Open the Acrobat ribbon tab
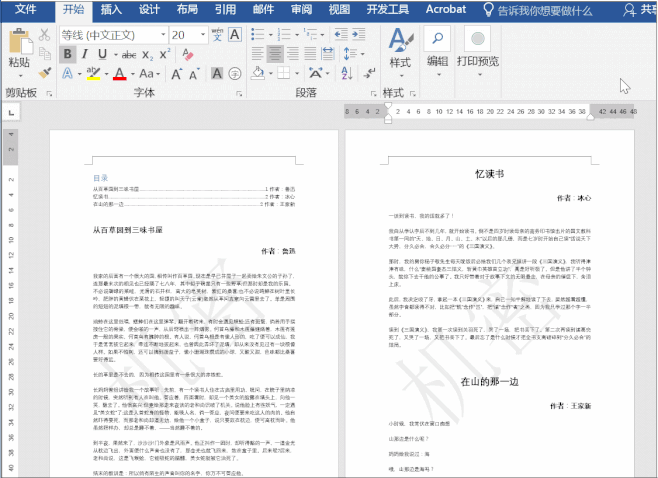The height and width of the screenshot is (478, 658). coord(446,10)
